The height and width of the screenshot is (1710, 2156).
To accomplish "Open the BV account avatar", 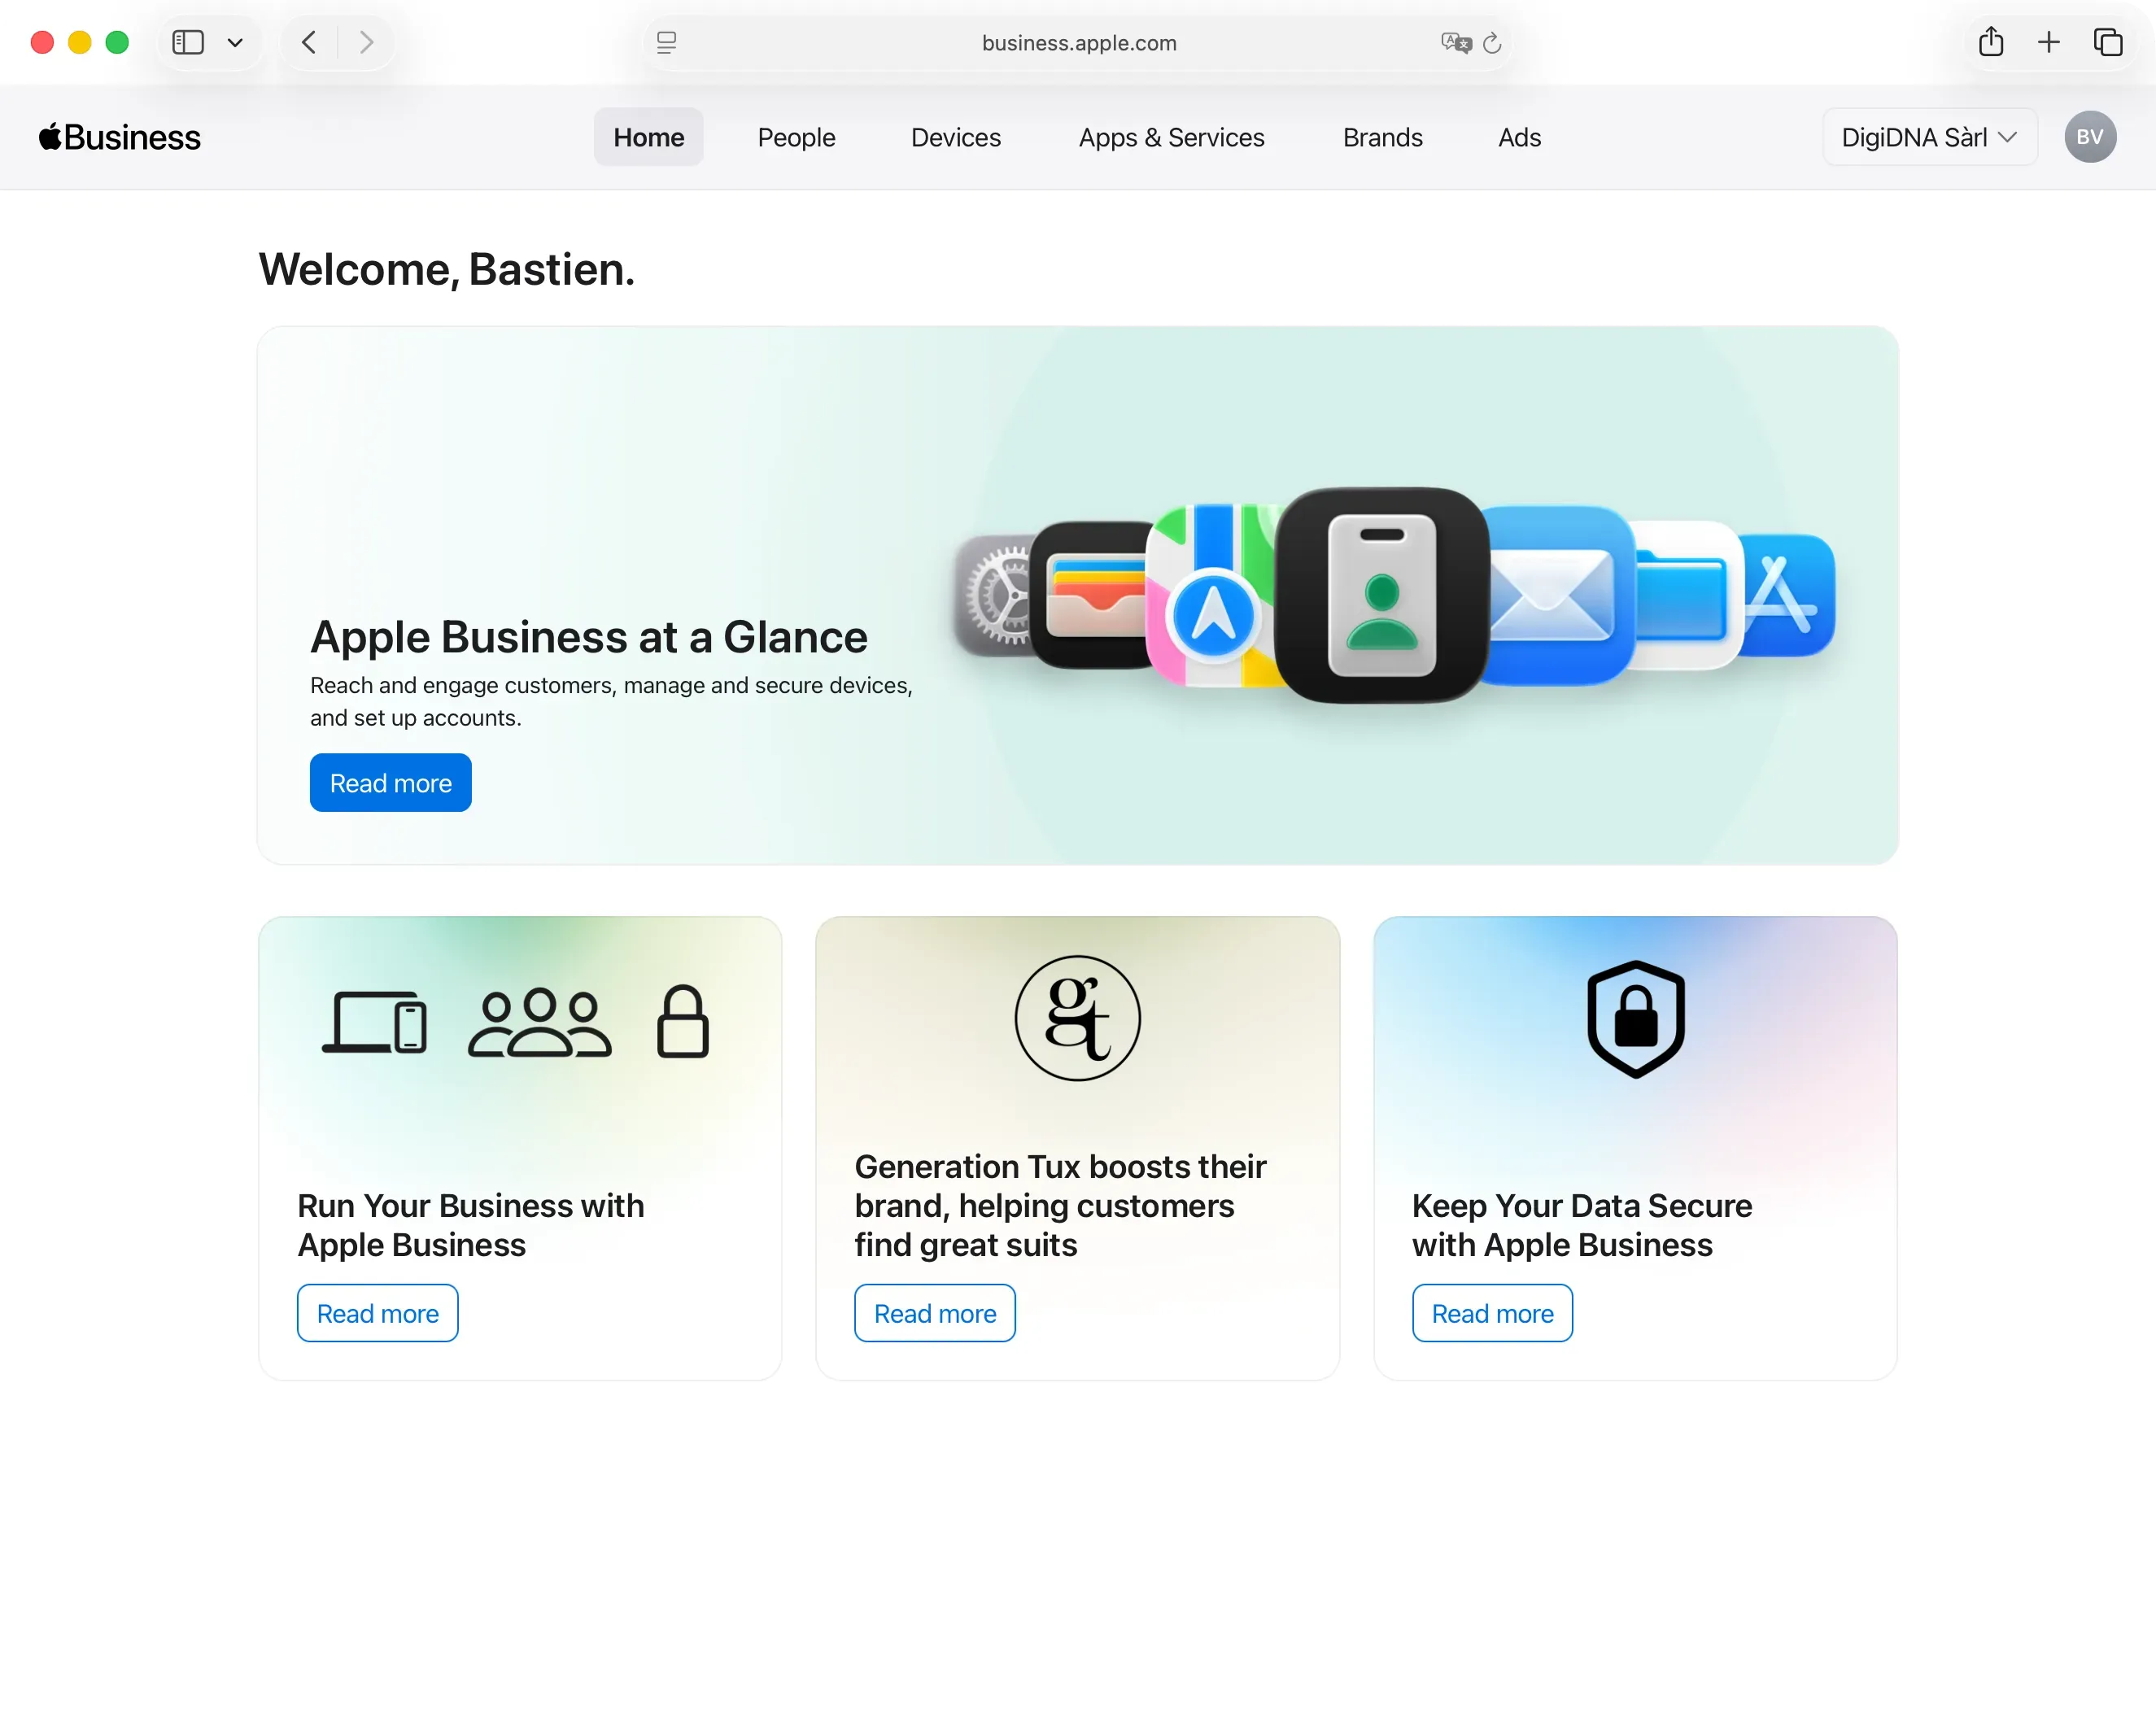I will point(2090,137).
